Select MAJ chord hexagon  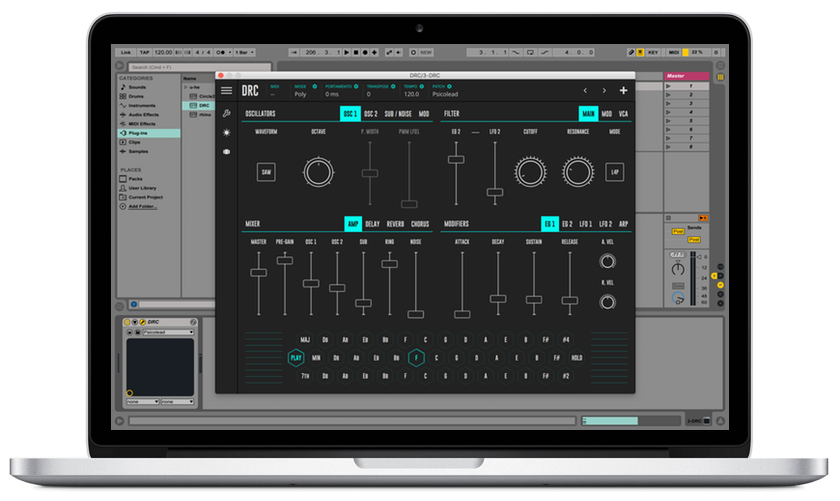[x=305, y=340]
